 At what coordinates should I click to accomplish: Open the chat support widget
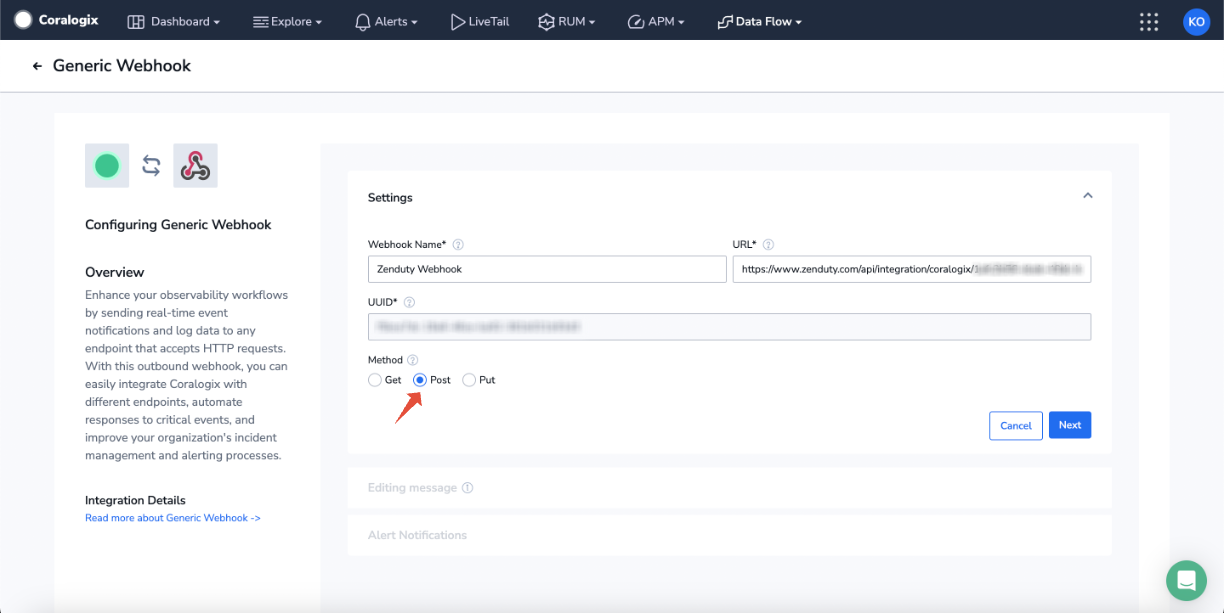click(x=1186, y=580)
